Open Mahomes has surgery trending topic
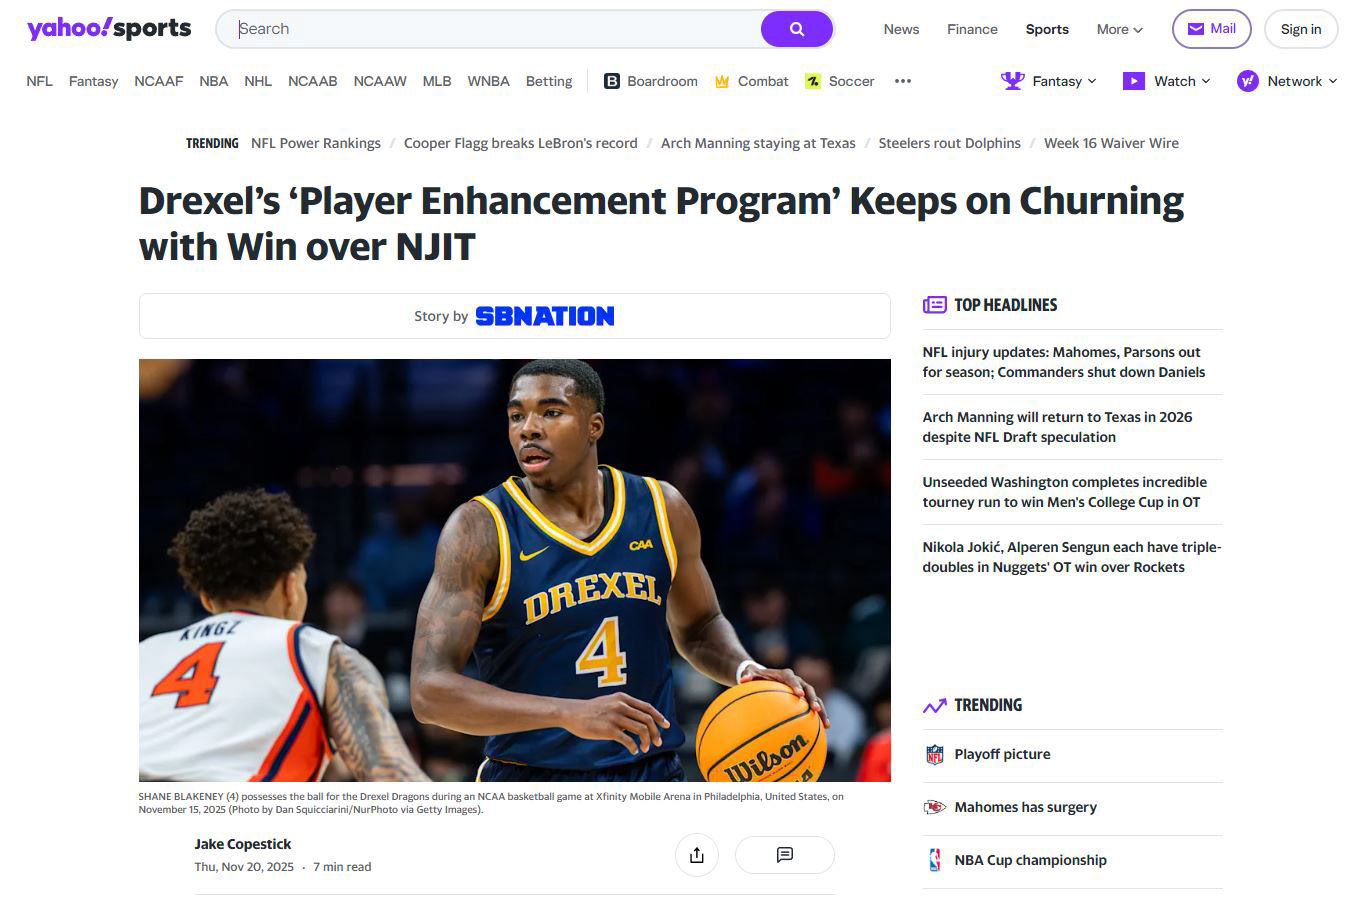 1025,807
